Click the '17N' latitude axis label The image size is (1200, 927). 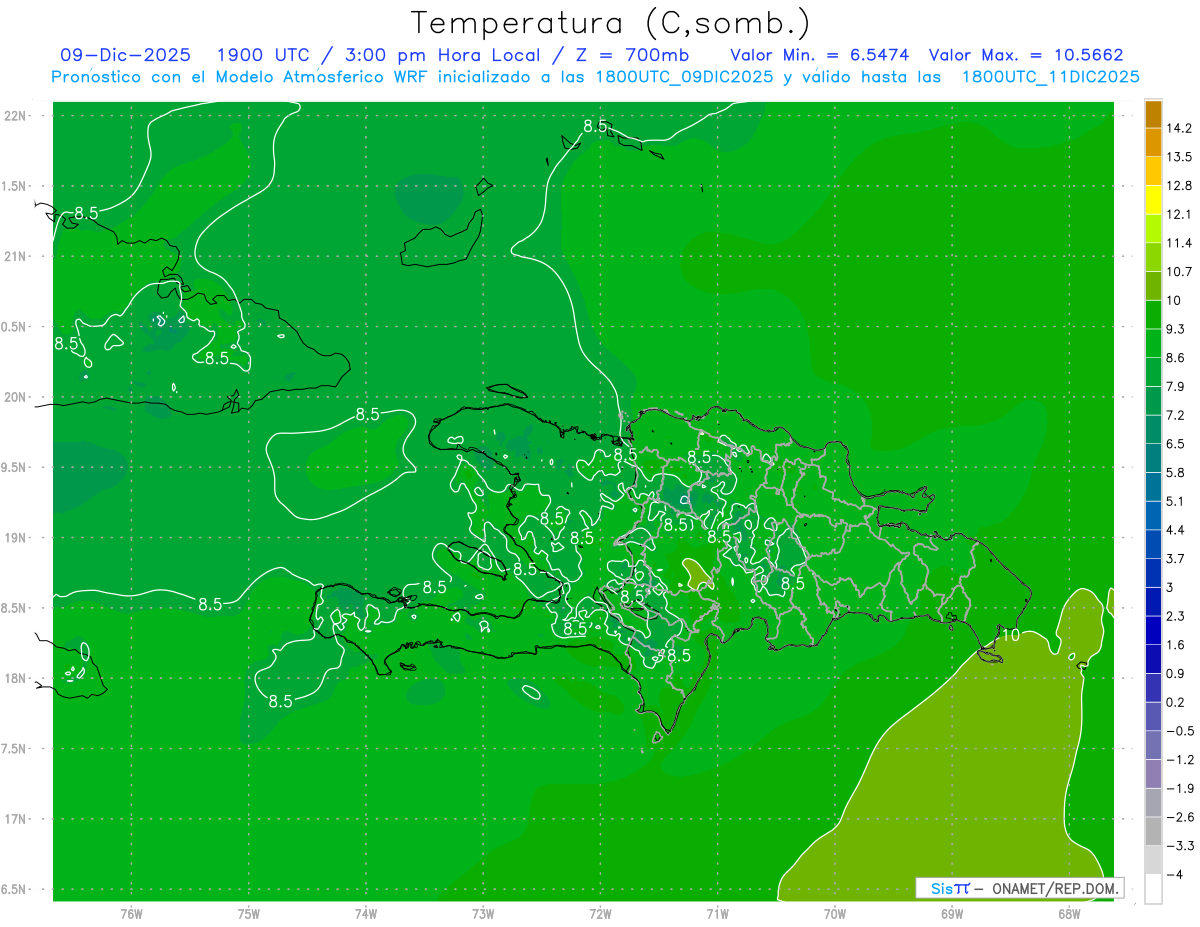[x=15, y=819]
